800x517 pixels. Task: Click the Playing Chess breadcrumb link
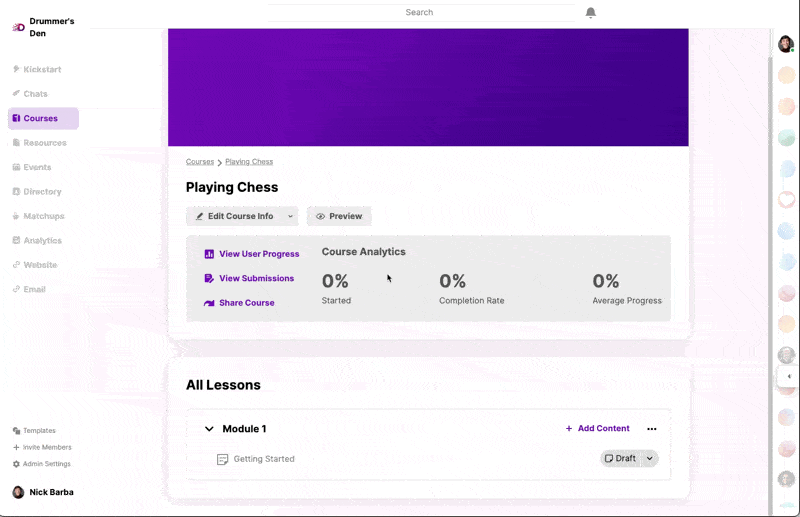[x=249, y=162]
